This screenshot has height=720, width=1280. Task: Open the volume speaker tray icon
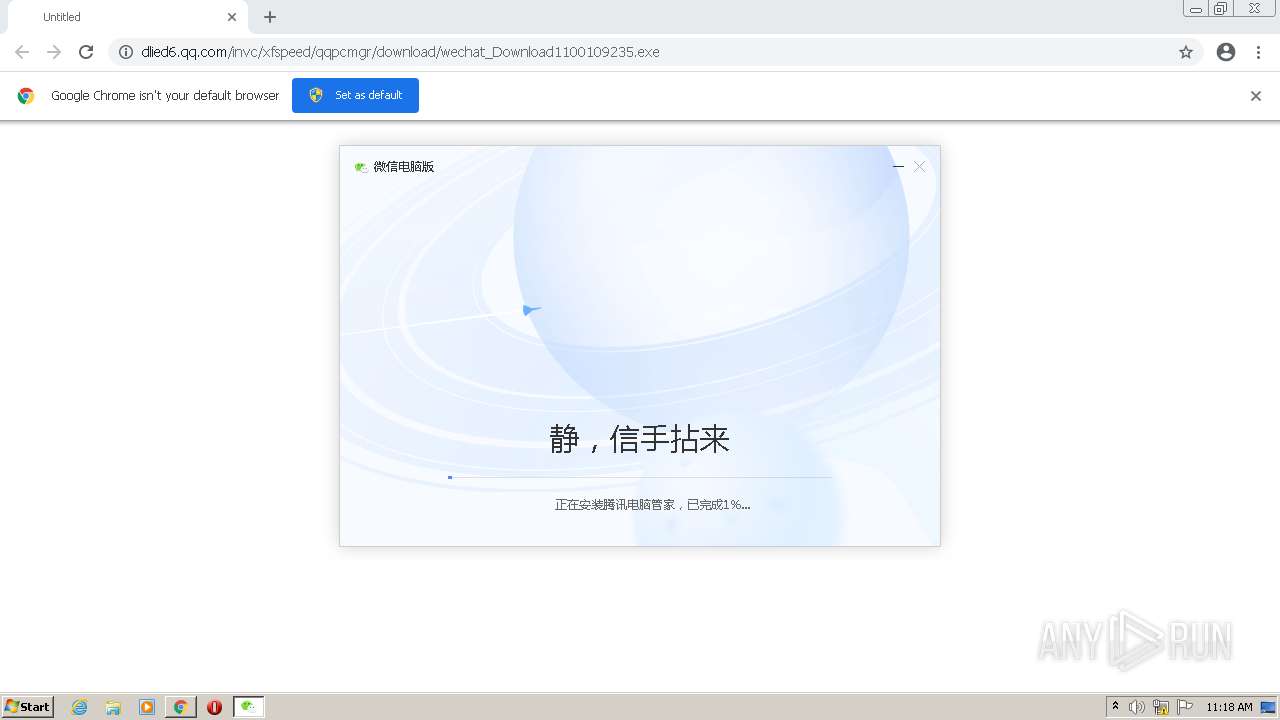tap(1137, 707)
